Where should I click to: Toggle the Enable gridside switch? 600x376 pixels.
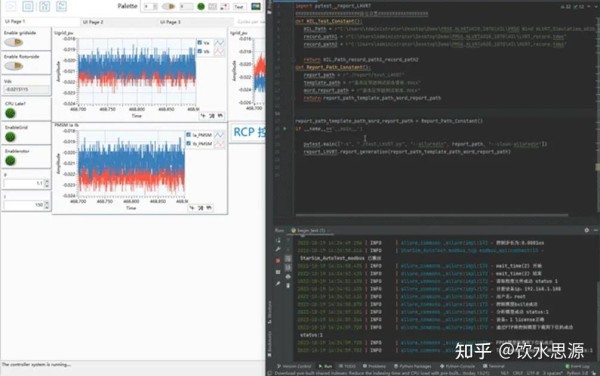[x=14, y=42]
